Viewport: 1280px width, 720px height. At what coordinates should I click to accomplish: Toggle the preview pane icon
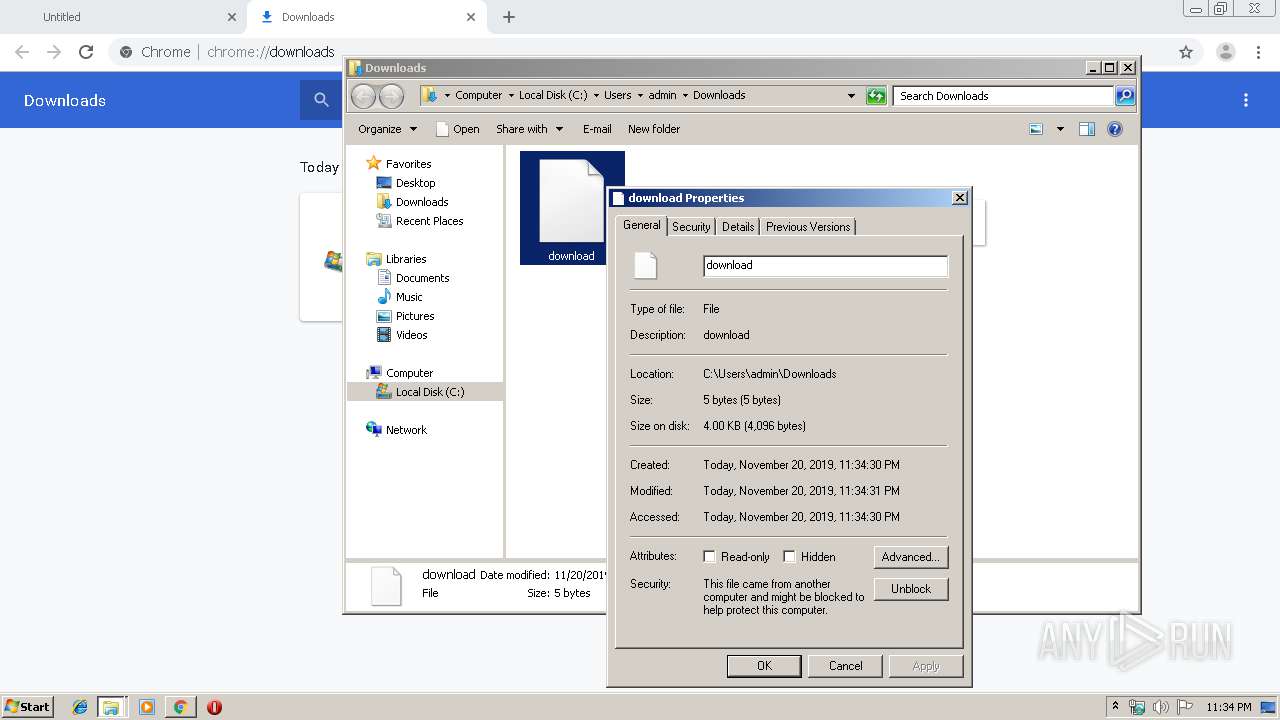[x=1087, y=129]
